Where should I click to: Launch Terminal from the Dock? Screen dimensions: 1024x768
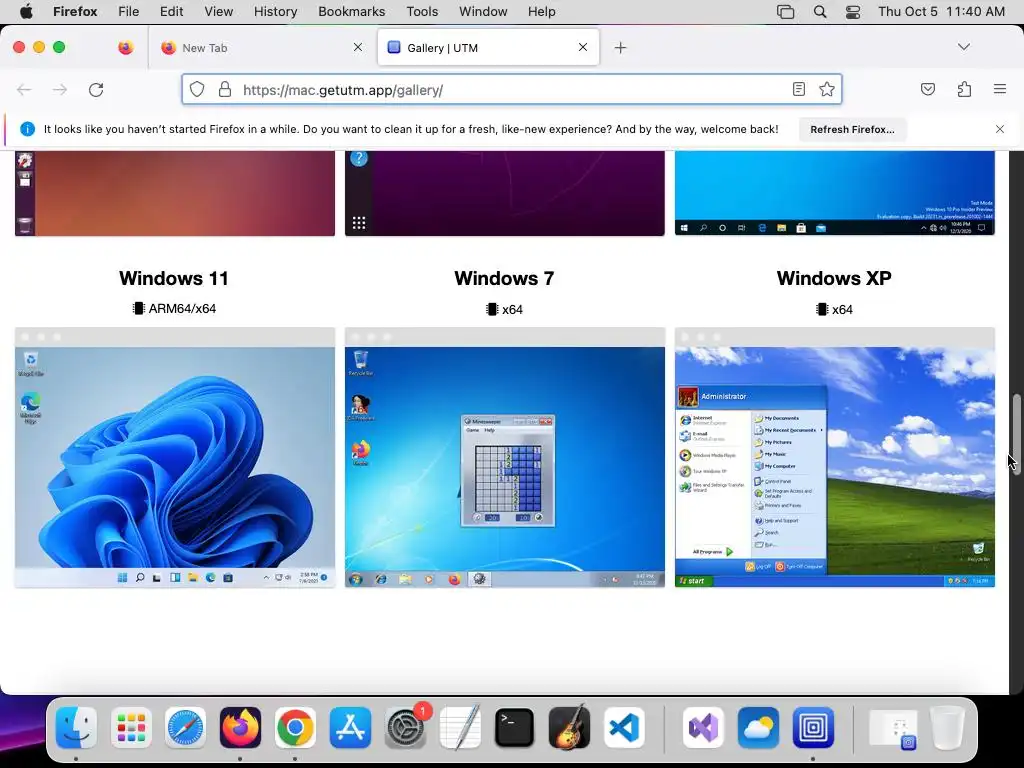pos(515,727)
